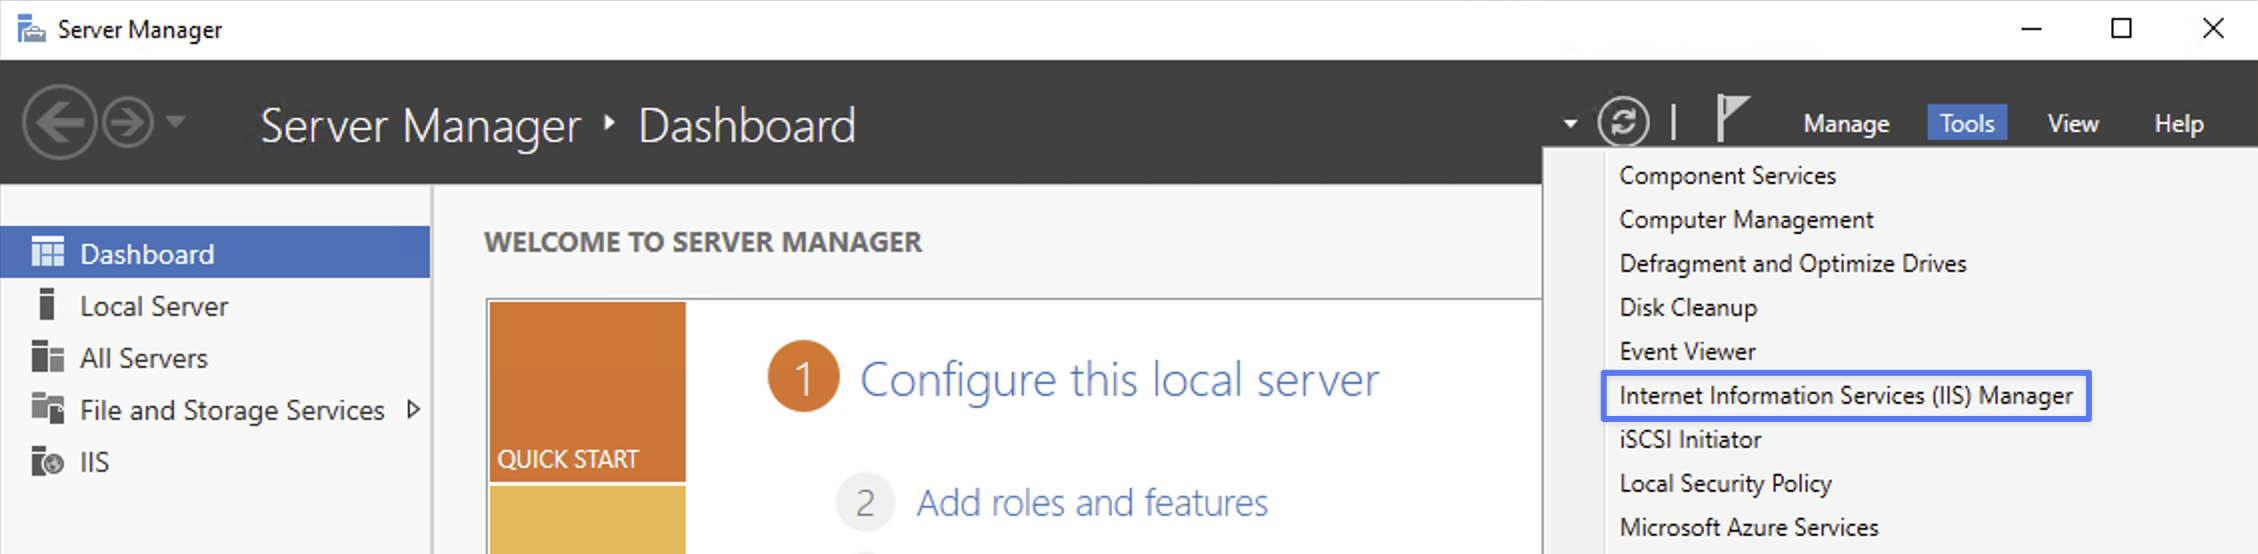Launch Internet Information Services (IIS) Manager
The height and width of the screenshot is (554, 2258).
[x=1846, y=396]
